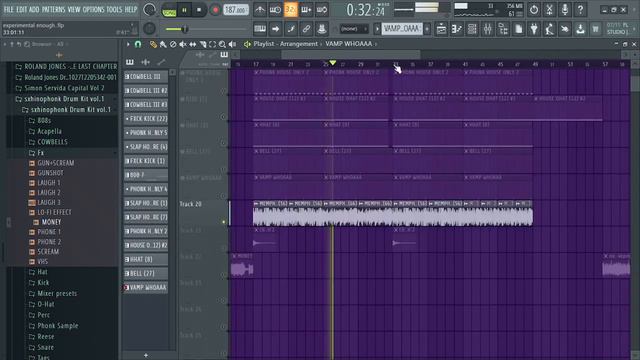Open the PATTERNS menu

[x=53, y=9]
